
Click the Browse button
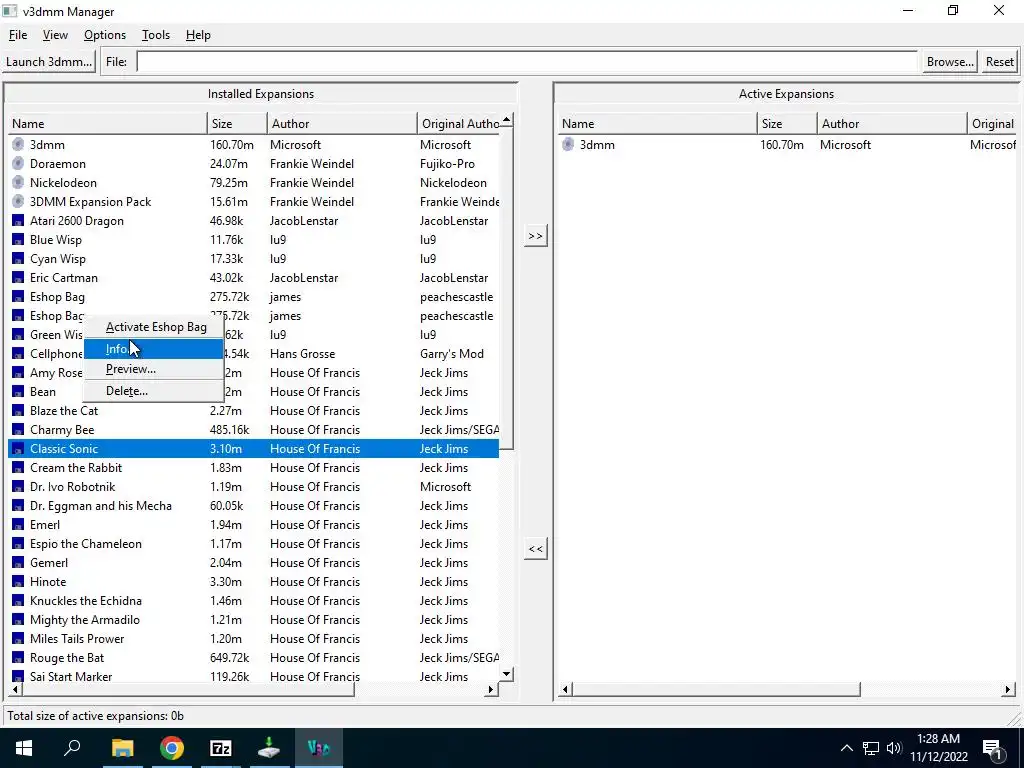pos(950,61)
